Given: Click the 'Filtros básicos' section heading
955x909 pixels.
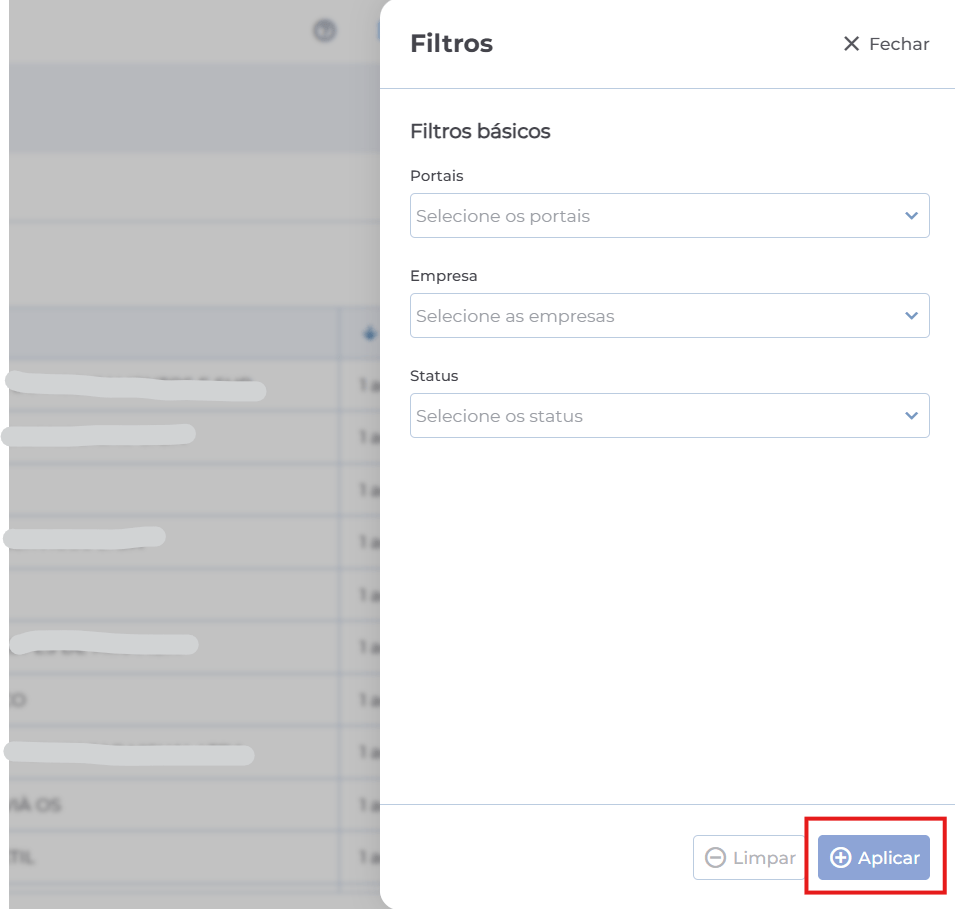Looking at the screenshot, I should point(480,131).
